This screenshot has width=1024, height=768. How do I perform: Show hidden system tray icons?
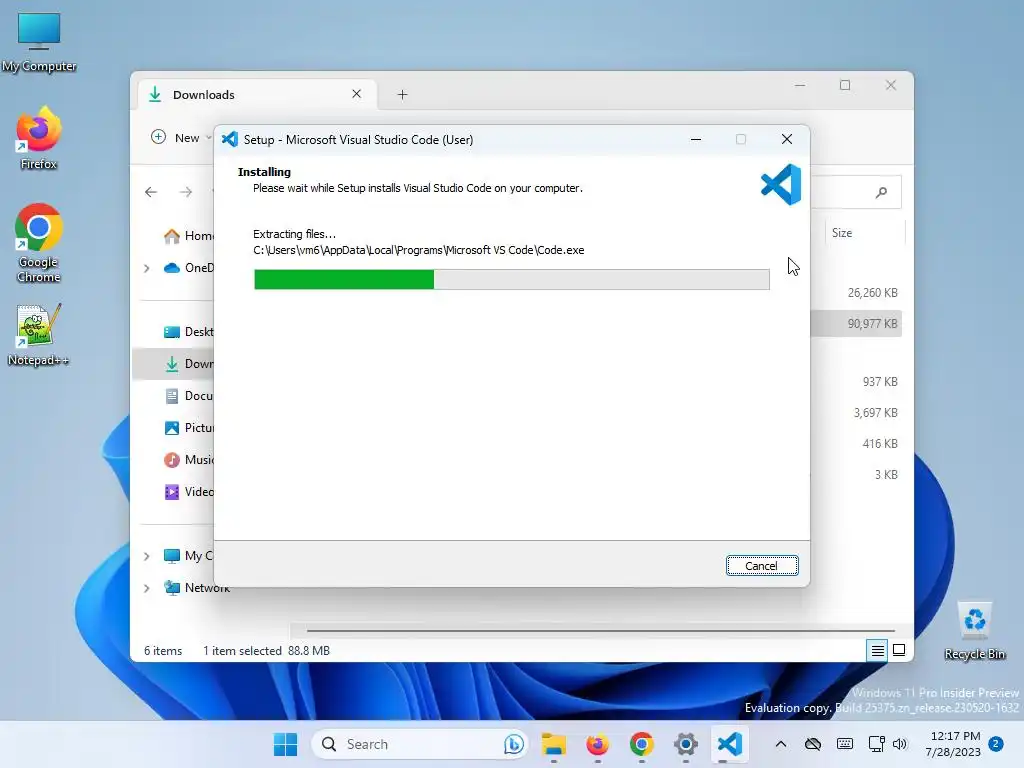click(x=780, y=744)
